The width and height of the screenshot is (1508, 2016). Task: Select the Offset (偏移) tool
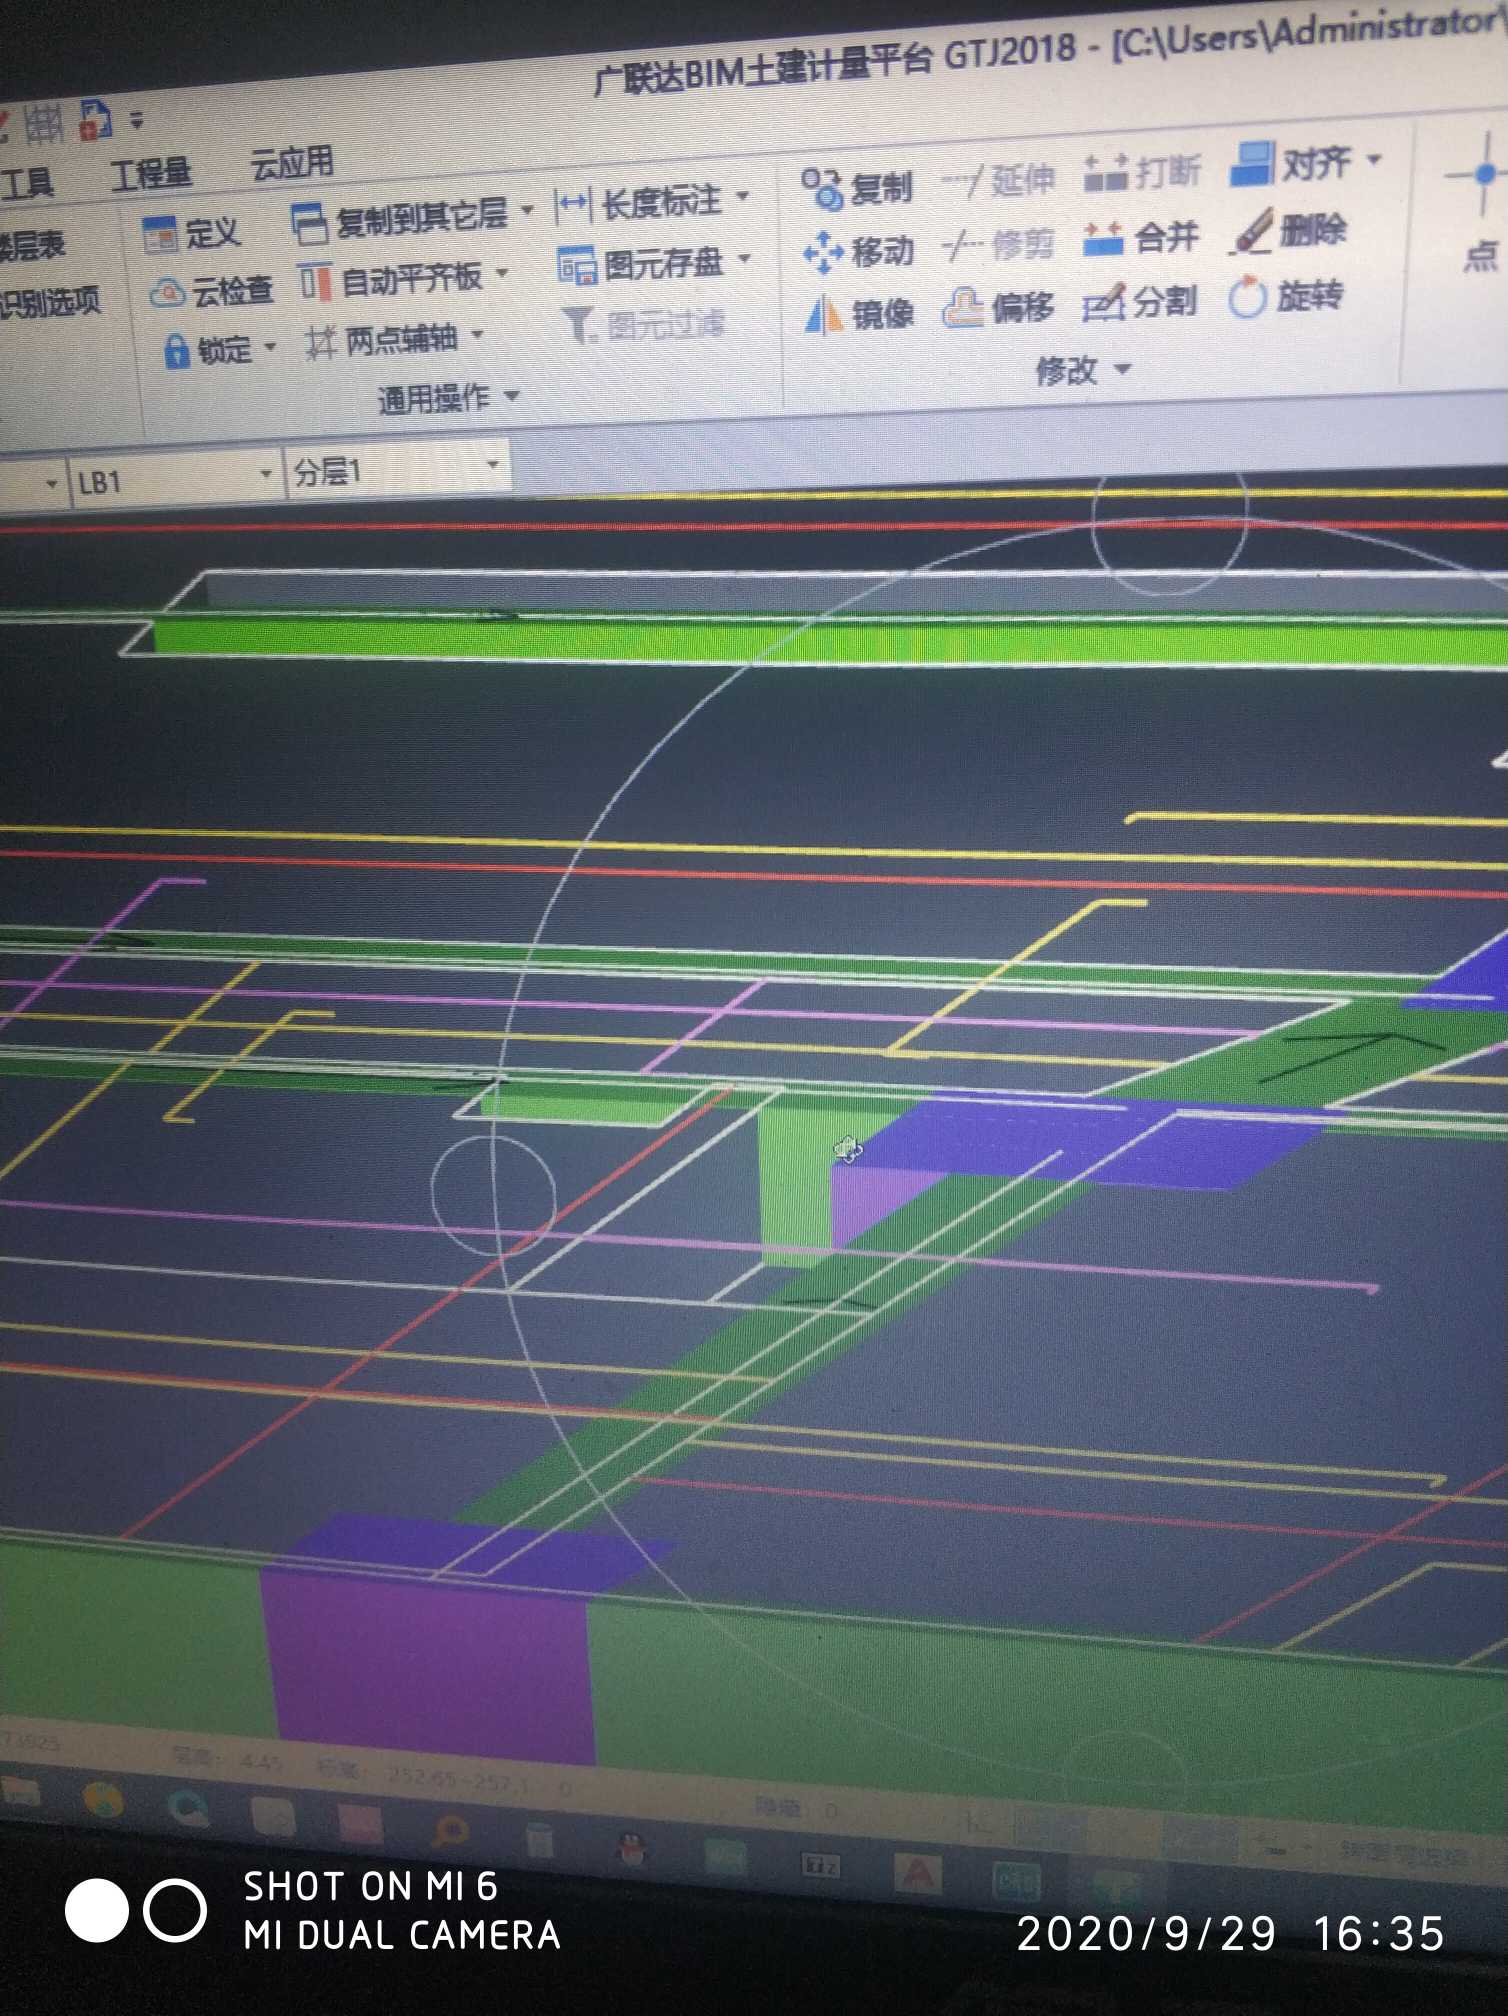(998, 308)
